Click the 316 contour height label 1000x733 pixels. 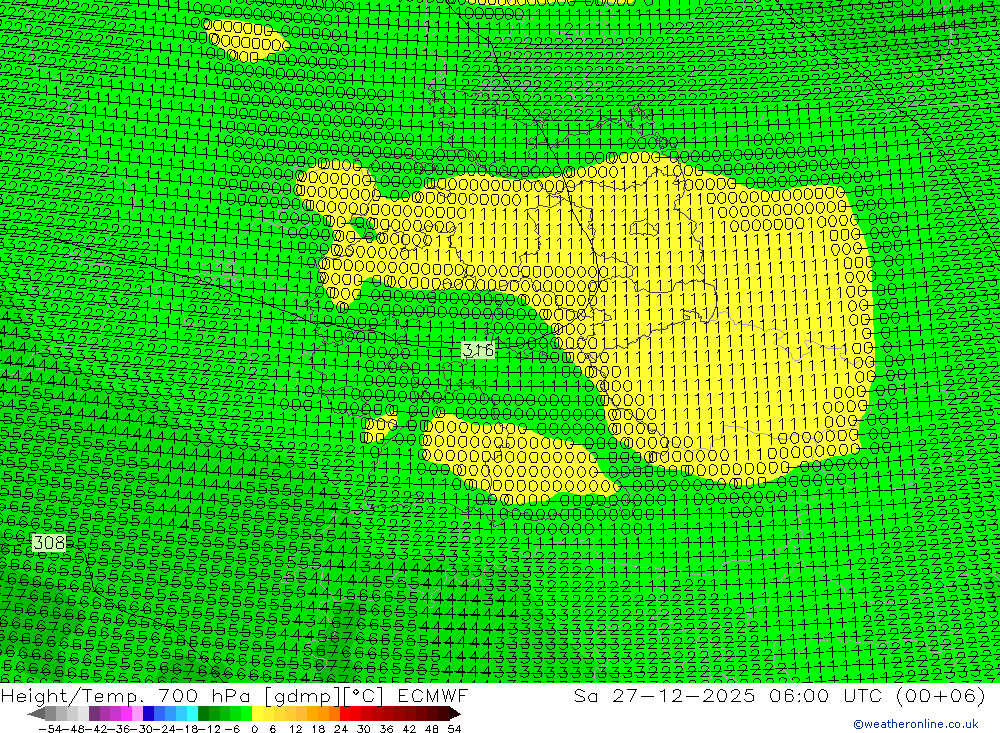(478, 349)
